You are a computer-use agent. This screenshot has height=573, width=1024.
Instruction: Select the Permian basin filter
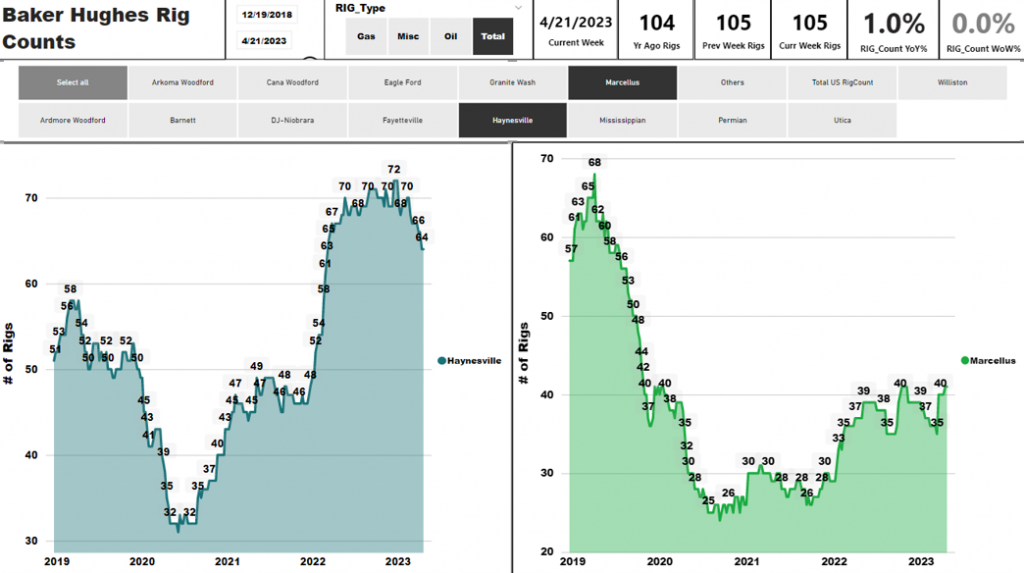(732, 121)
